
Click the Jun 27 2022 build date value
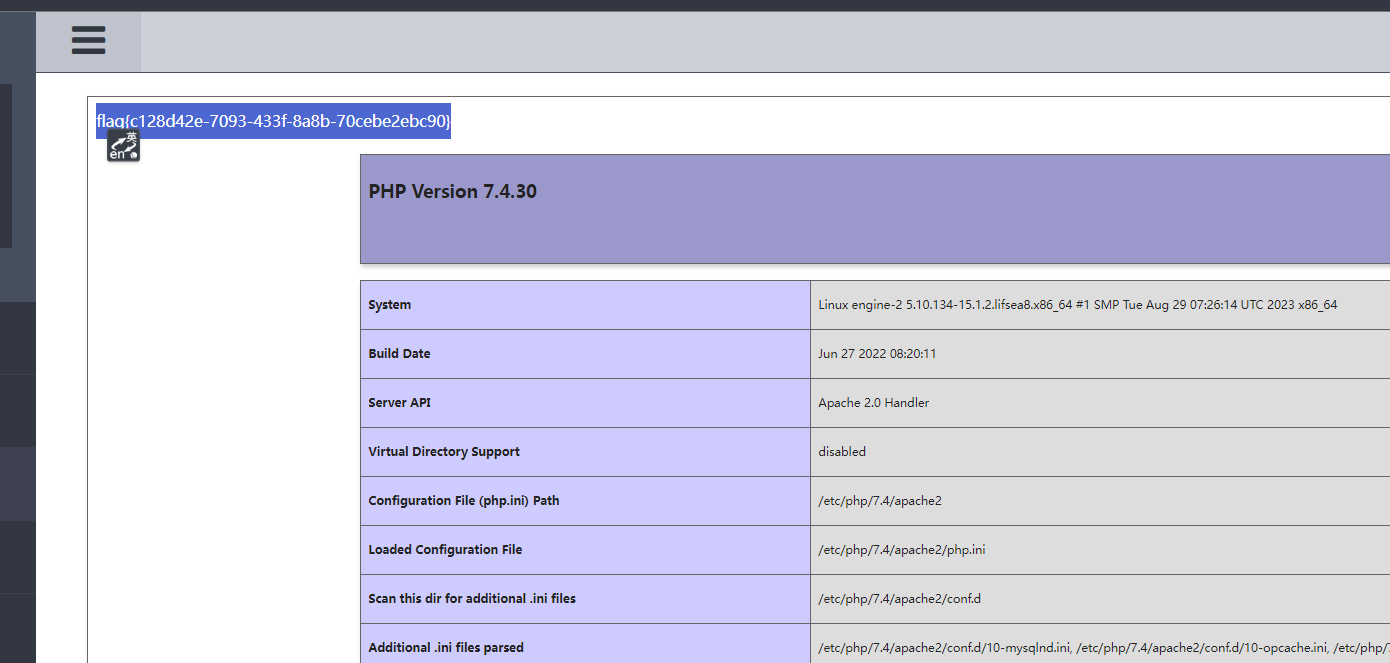point(877,354)
